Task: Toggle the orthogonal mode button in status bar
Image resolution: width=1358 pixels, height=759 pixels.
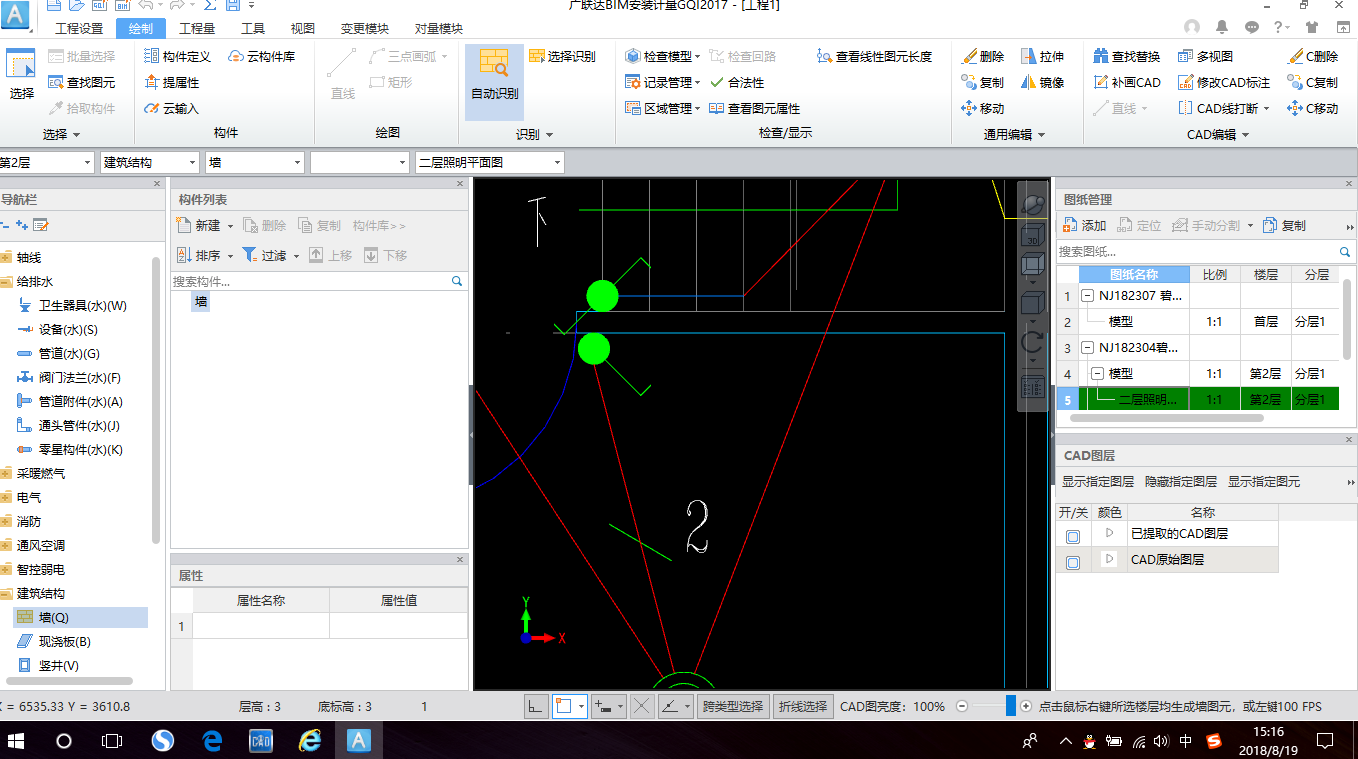Action: 536,706
